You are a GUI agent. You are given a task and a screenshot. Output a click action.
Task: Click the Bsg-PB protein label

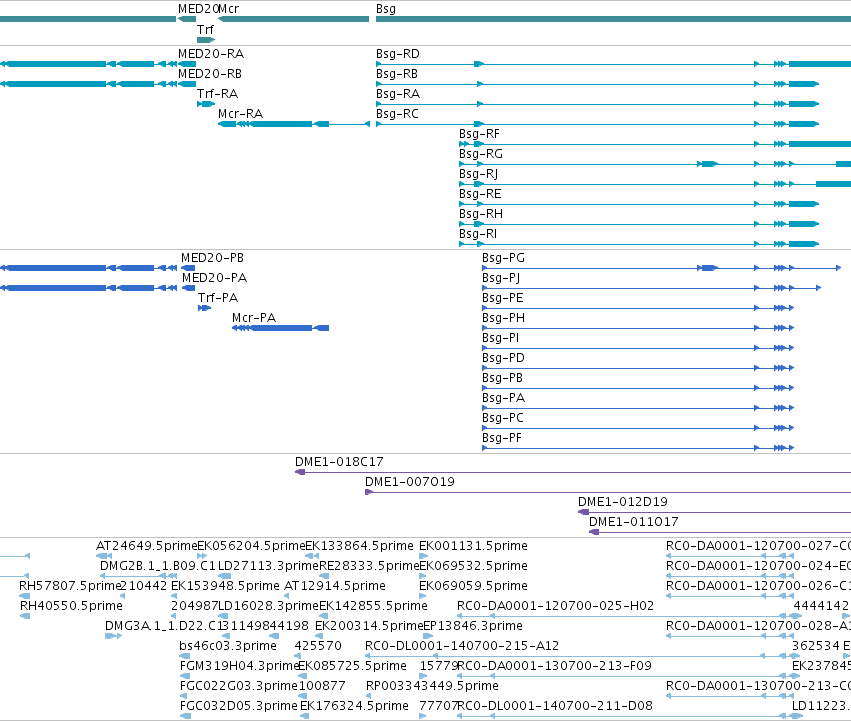pos(502,378)
